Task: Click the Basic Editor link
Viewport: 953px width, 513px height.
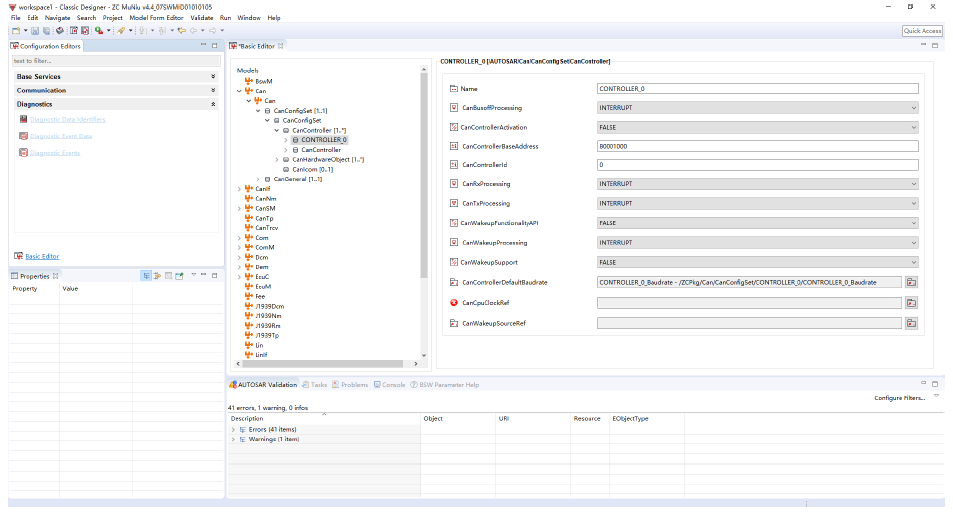Action: (42, 256)
